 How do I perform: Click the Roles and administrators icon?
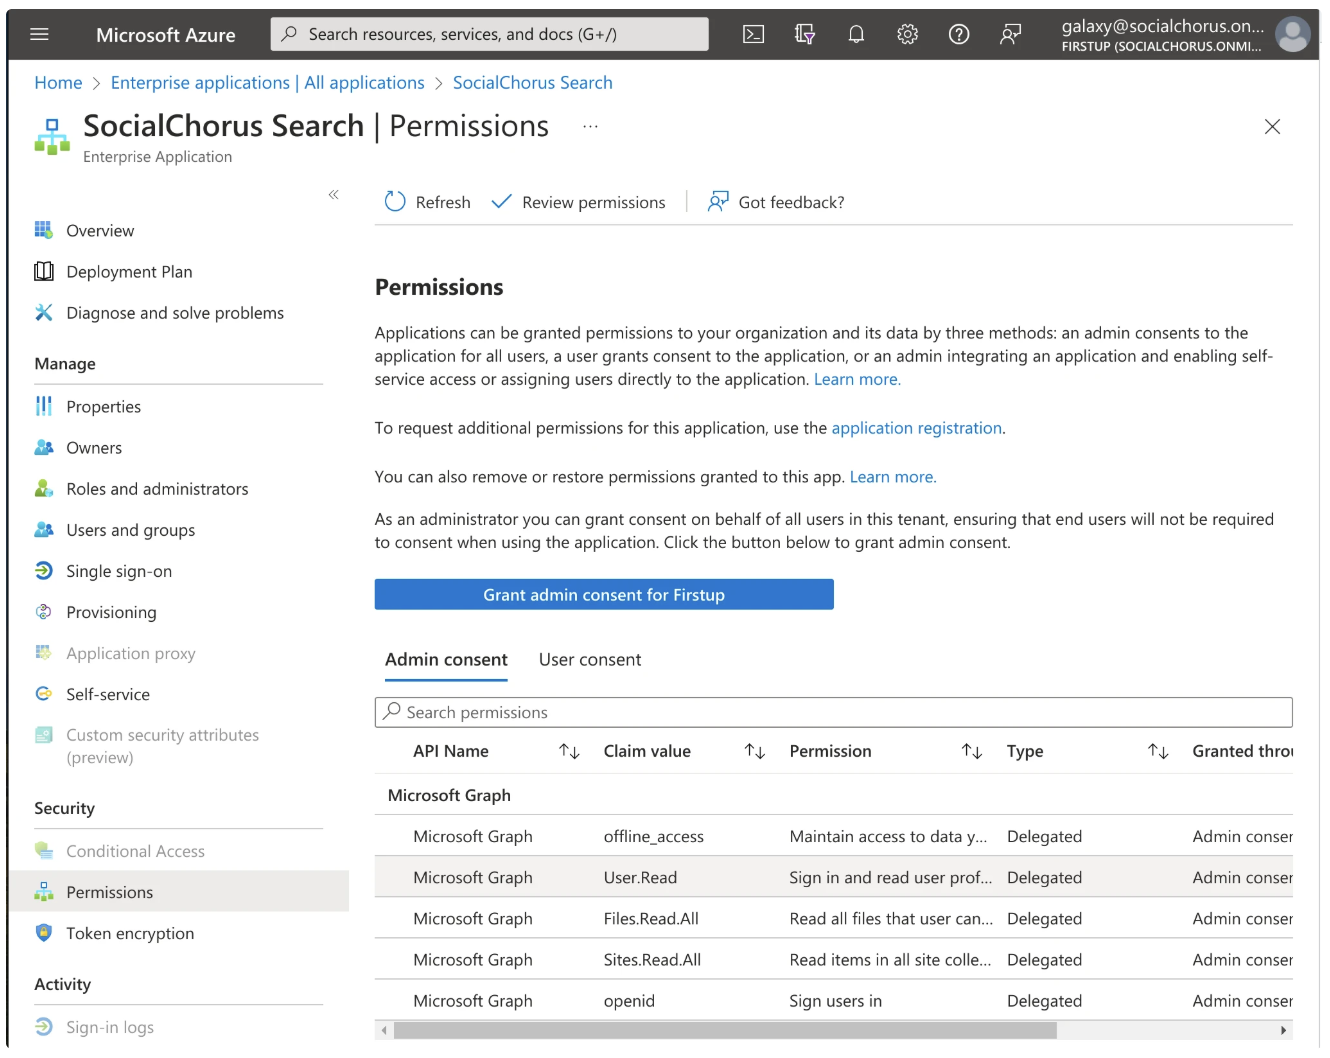click(44, 489)
